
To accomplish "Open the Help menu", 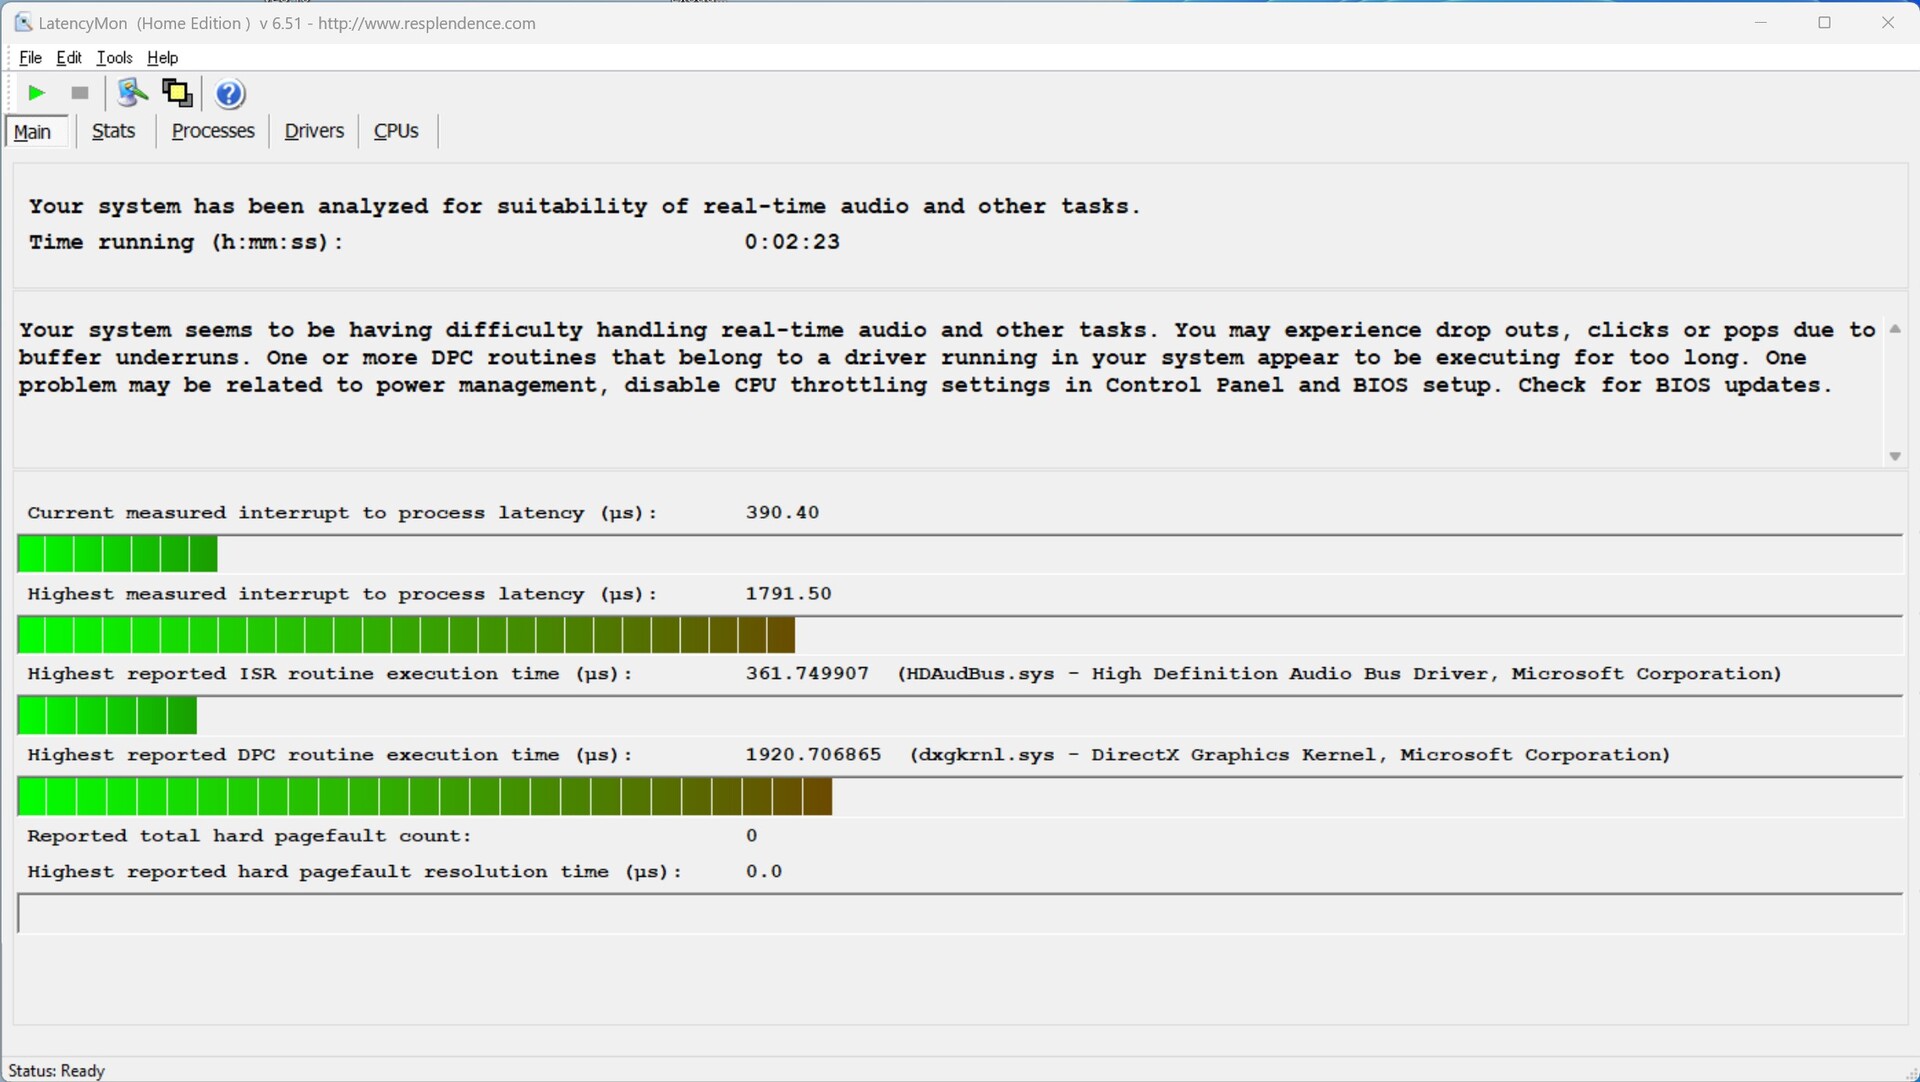I will (162, 58).
